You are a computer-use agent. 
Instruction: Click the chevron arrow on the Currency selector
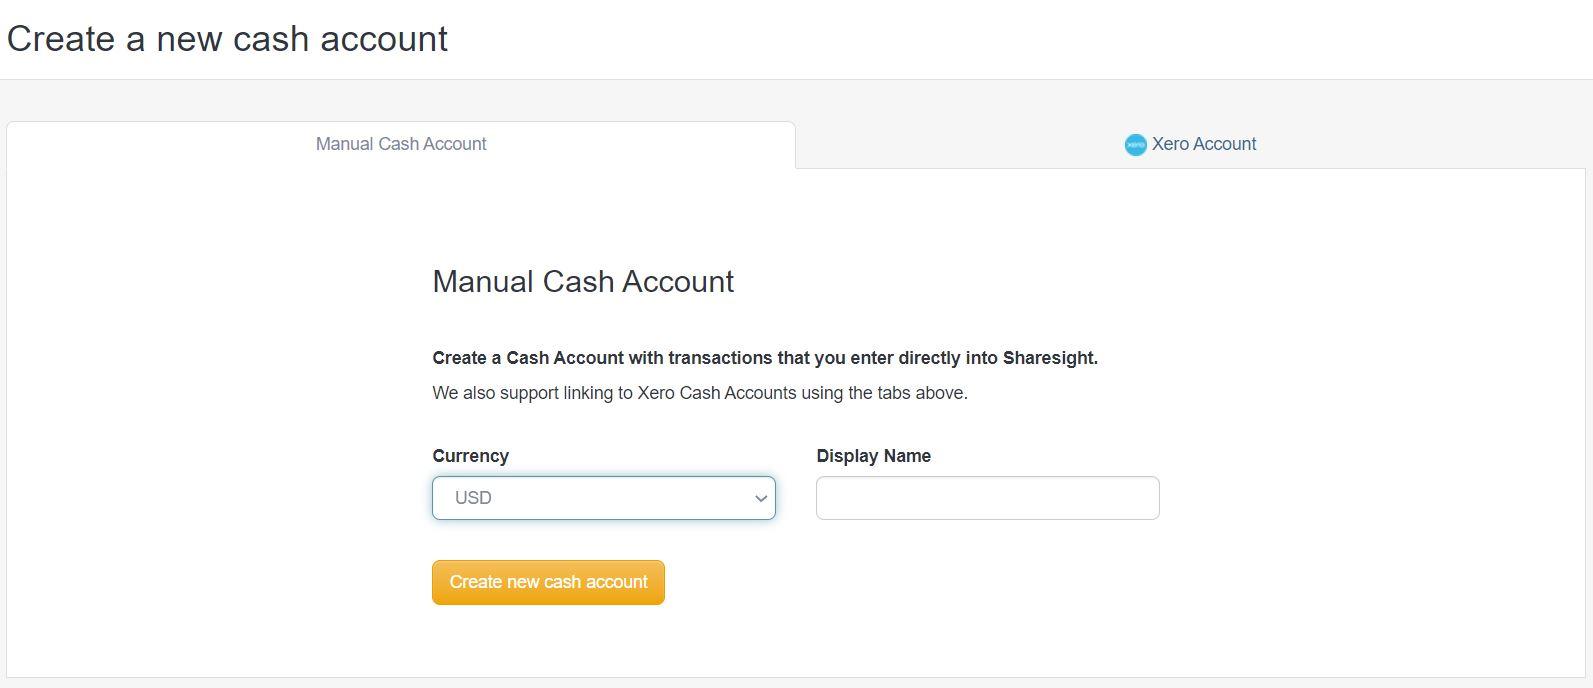click(761, 497)
